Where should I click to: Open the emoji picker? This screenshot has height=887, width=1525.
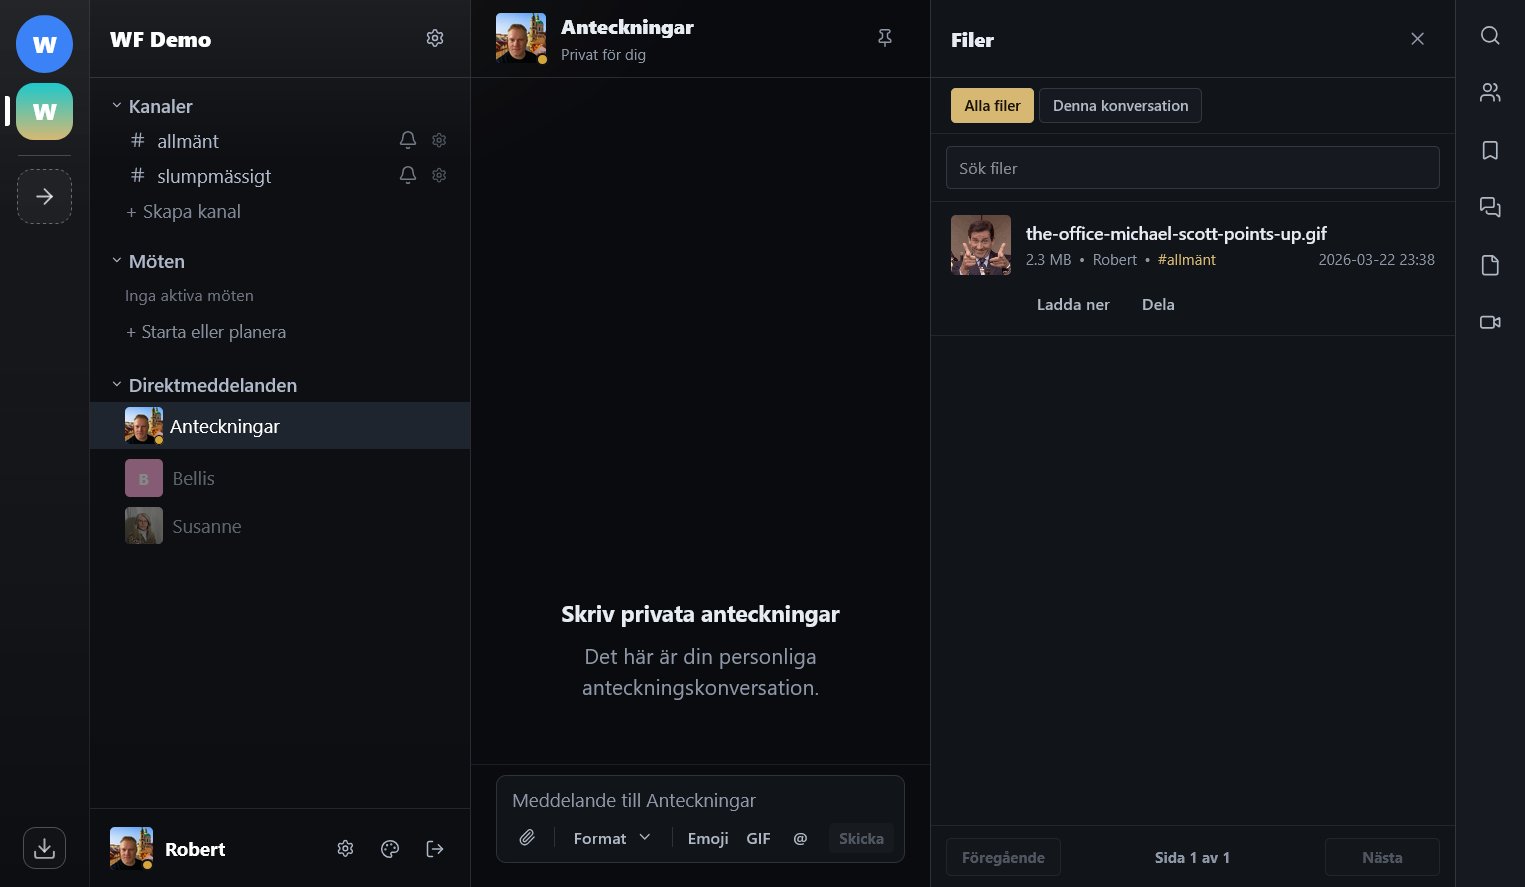click(707, 838)
